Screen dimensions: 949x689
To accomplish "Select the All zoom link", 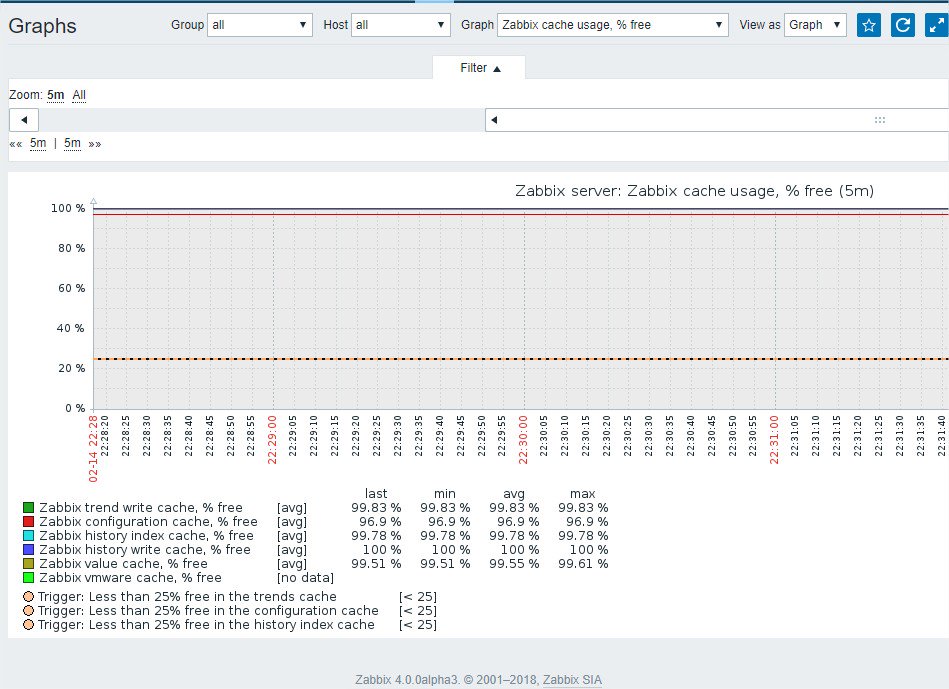I will click(x=79, y=95).
